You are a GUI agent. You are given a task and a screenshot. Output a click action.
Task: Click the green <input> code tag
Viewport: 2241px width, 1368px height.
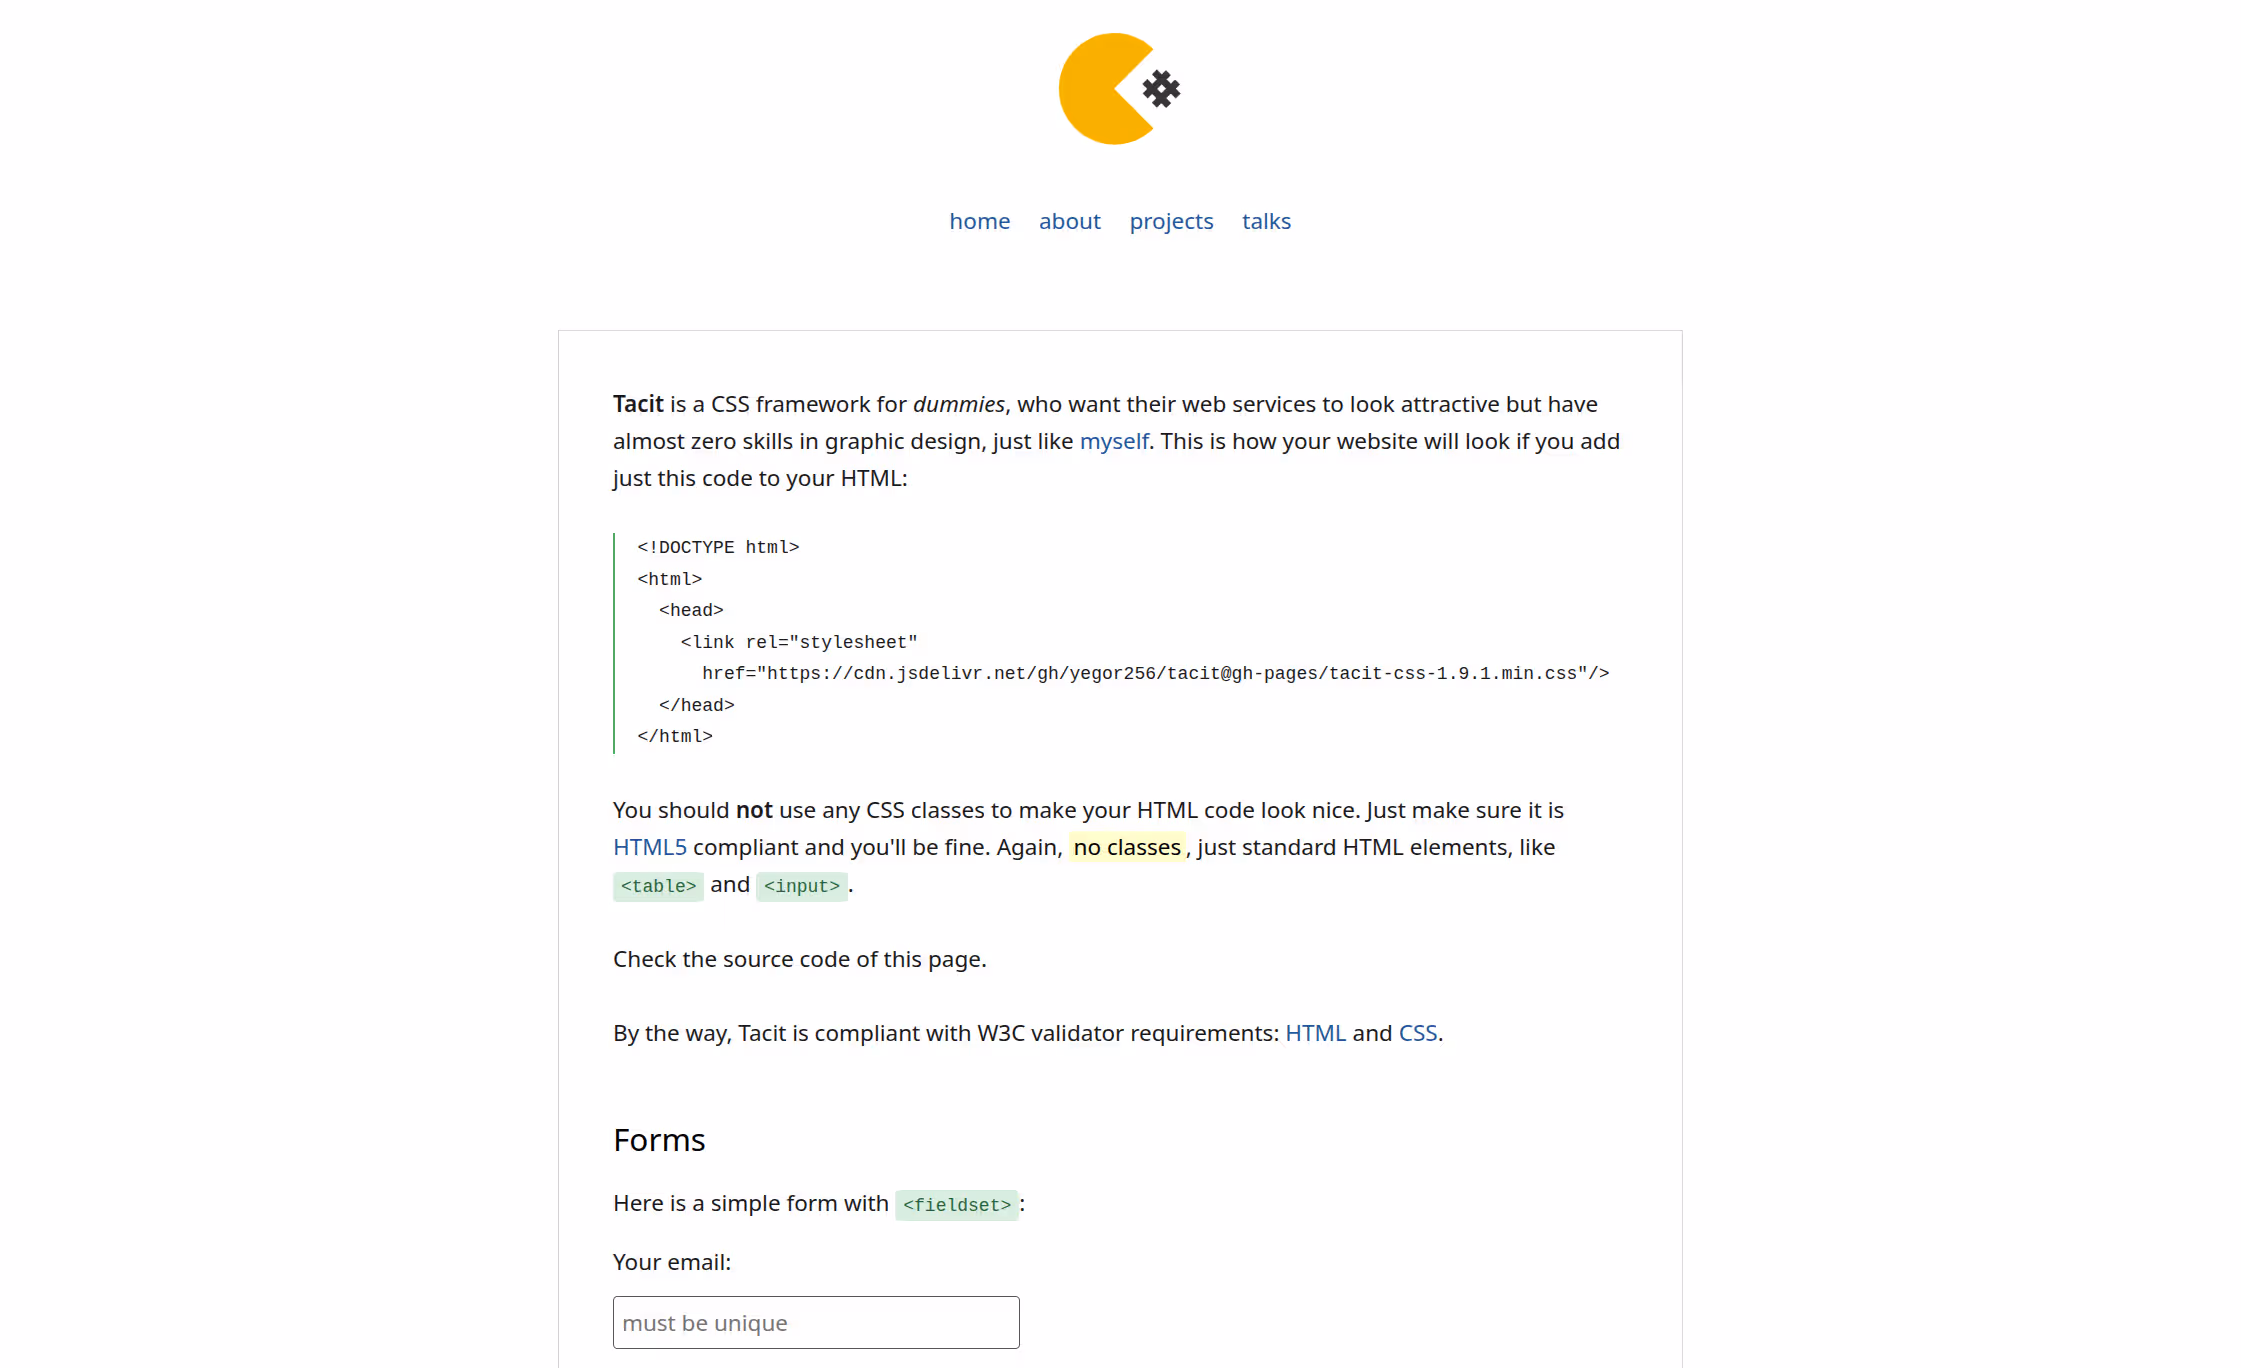[x=801, y=886]
